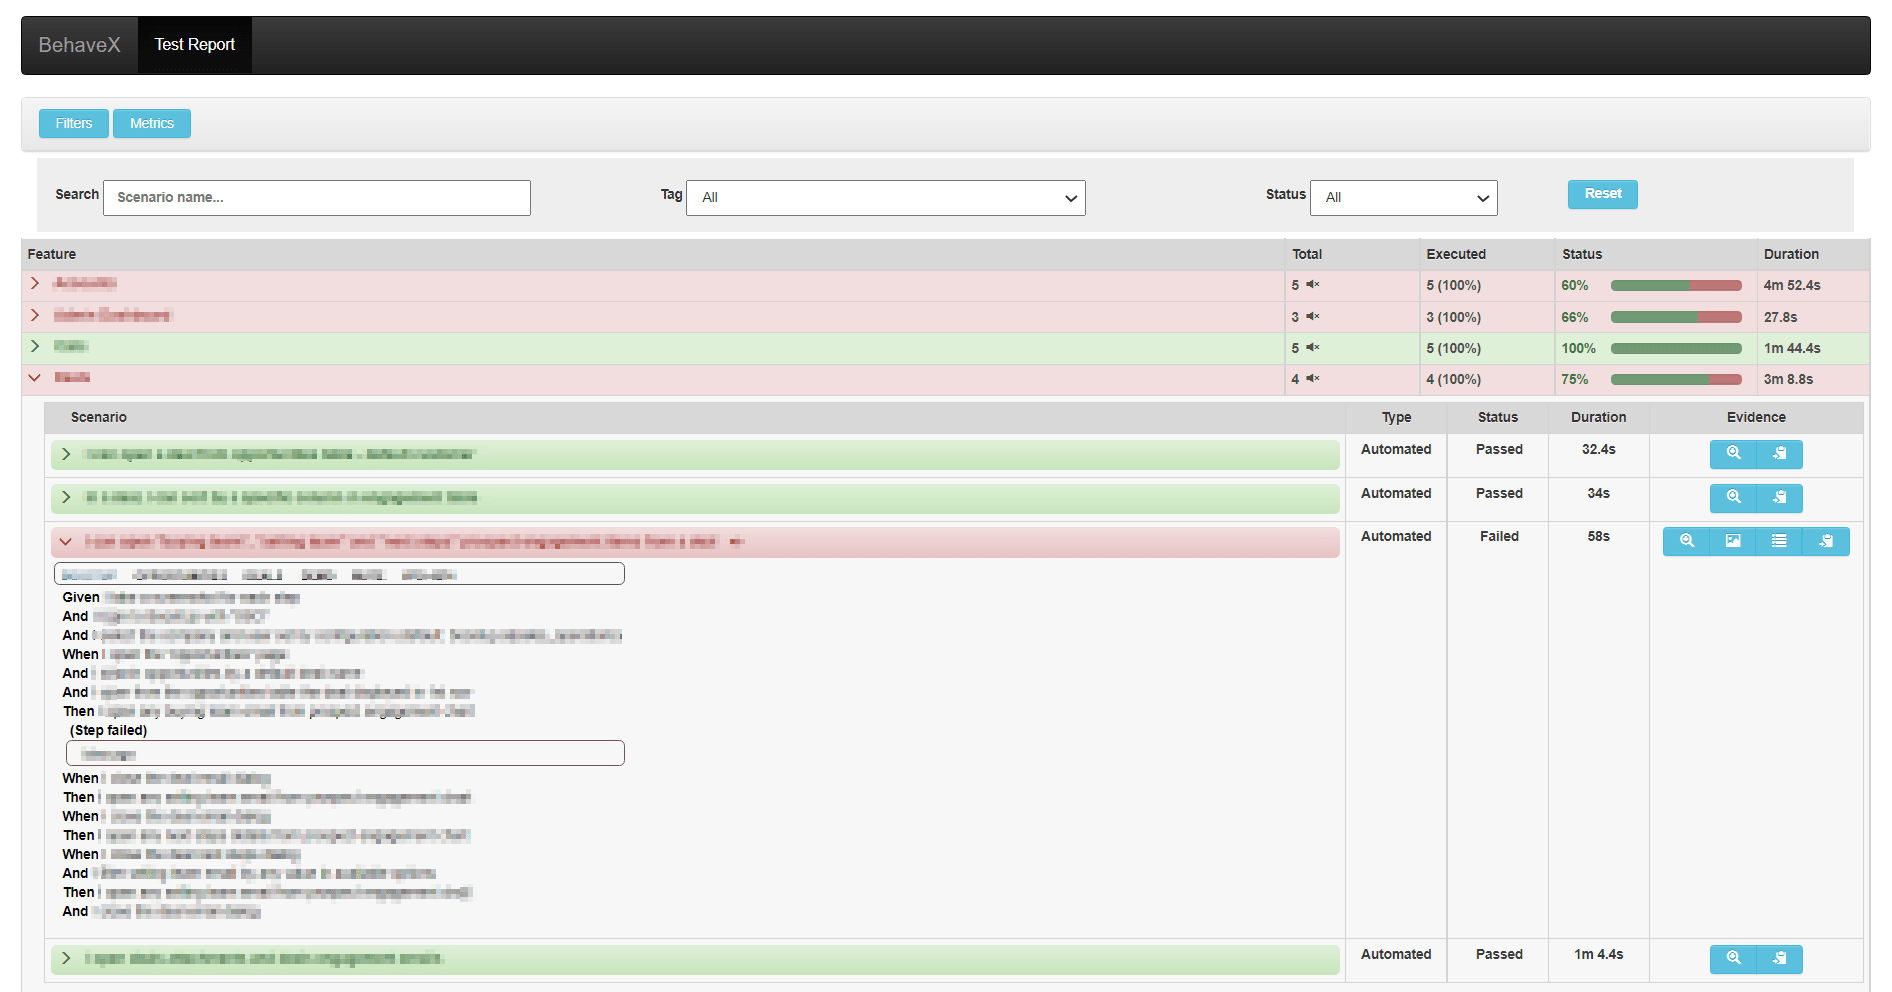Click the magnifier icon for the 1m 4.4s scenario
Image resolution: width=1892 pixels, height=992 pixels.
tap(1733, 959)
